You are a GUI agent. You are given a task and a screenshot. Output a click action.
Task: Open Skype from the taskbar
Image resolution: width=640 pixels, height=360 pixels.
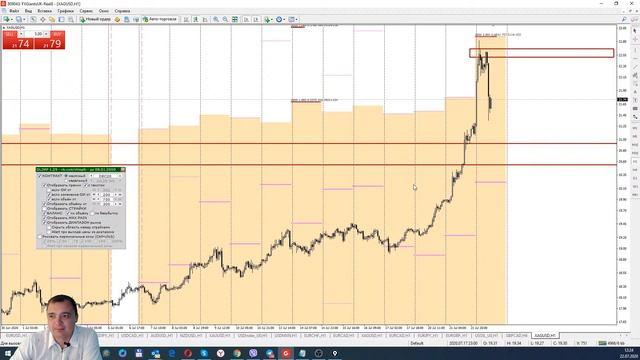click(x=204, y=353)
